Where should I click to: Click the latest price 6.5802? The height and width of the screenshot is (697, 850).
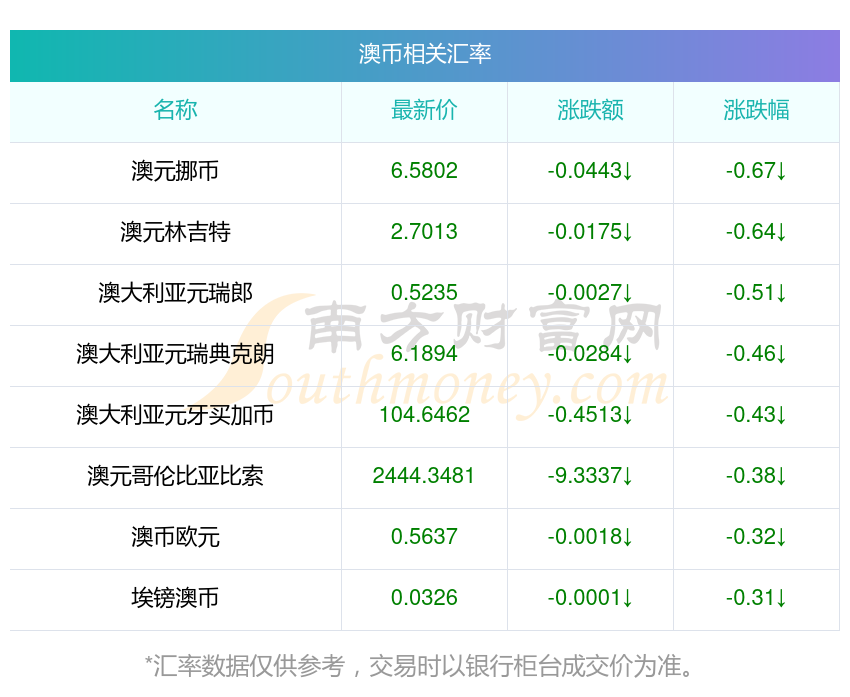click(x=424, y=171)
